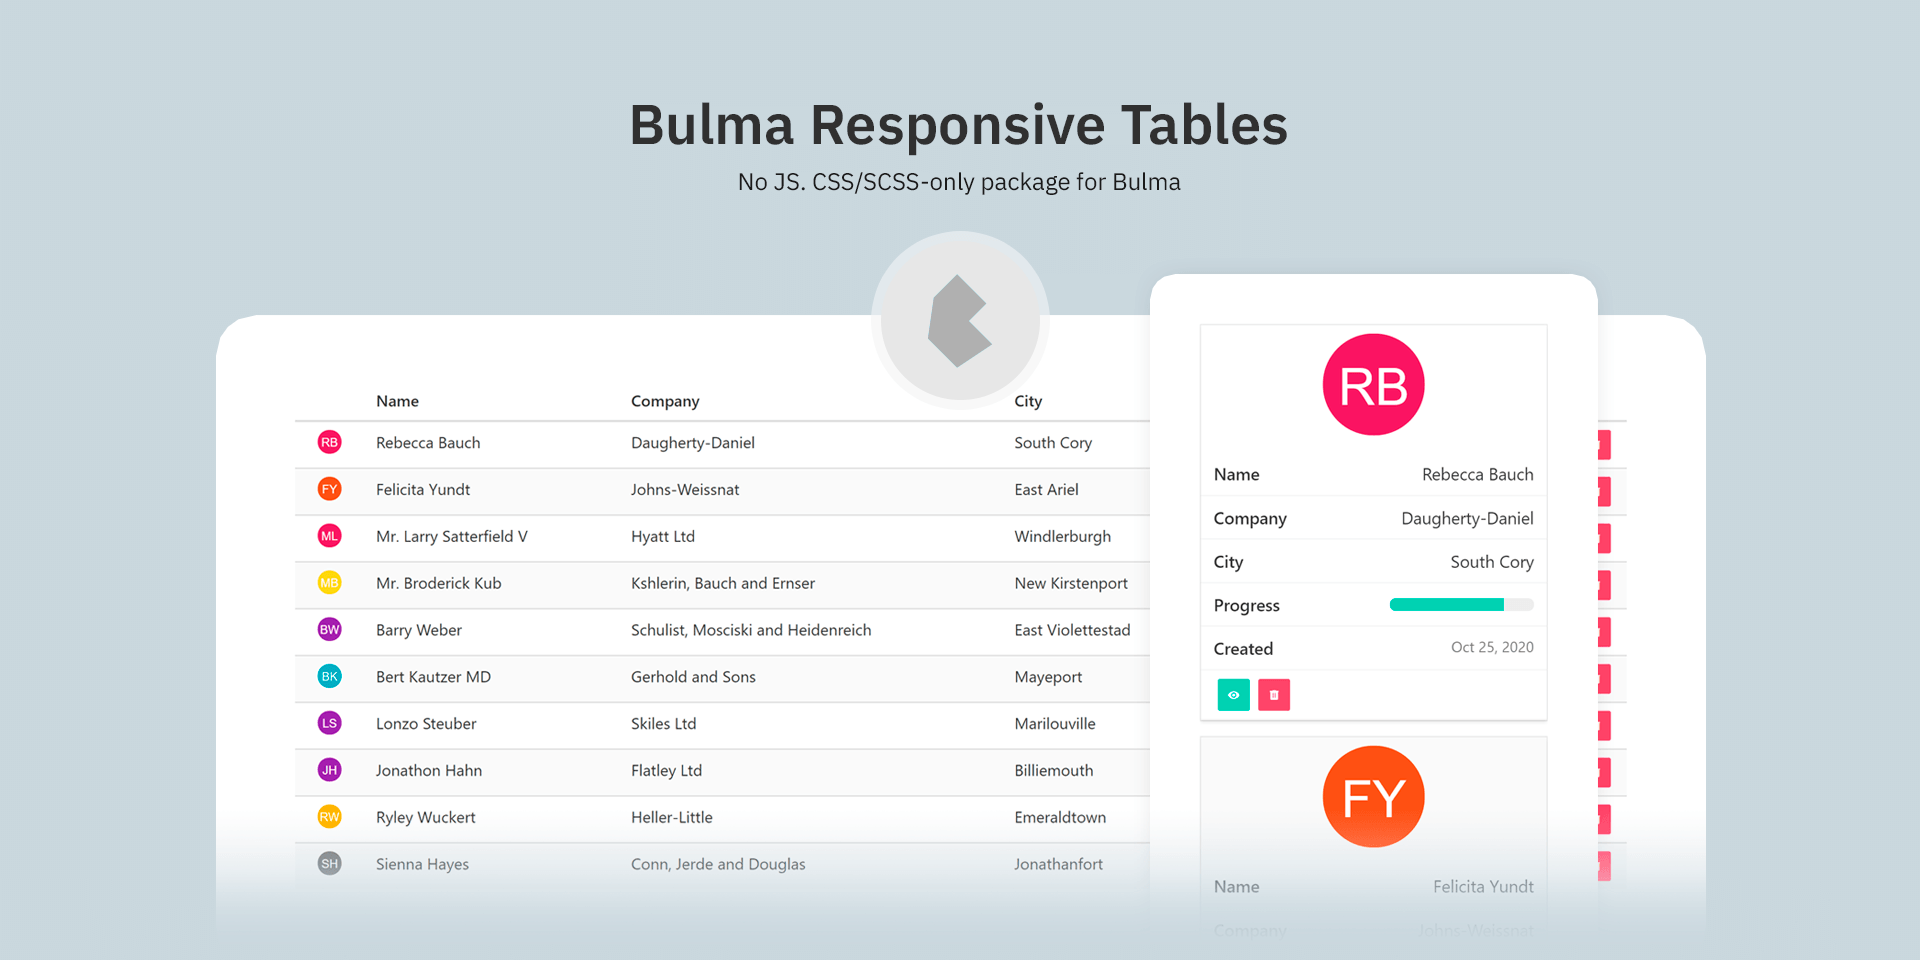Click the Hyatt Ltd company cell

tap(663, 537)
